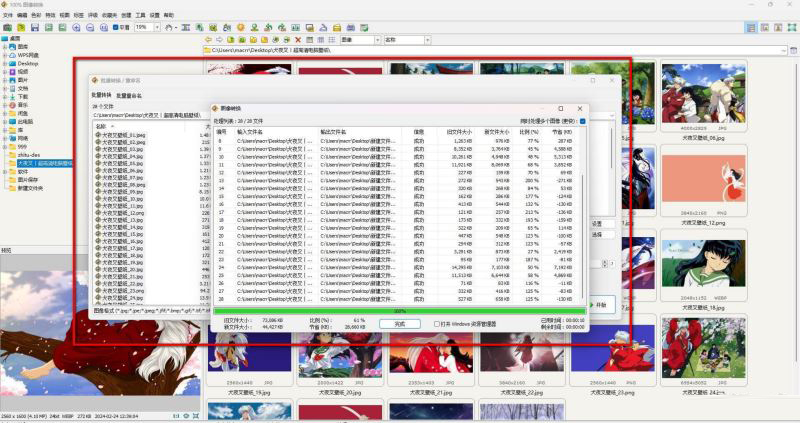Click the fit-to-width toolbar icon
The width and height of the screenshot is (800, 423).
(x=186, y=28)
